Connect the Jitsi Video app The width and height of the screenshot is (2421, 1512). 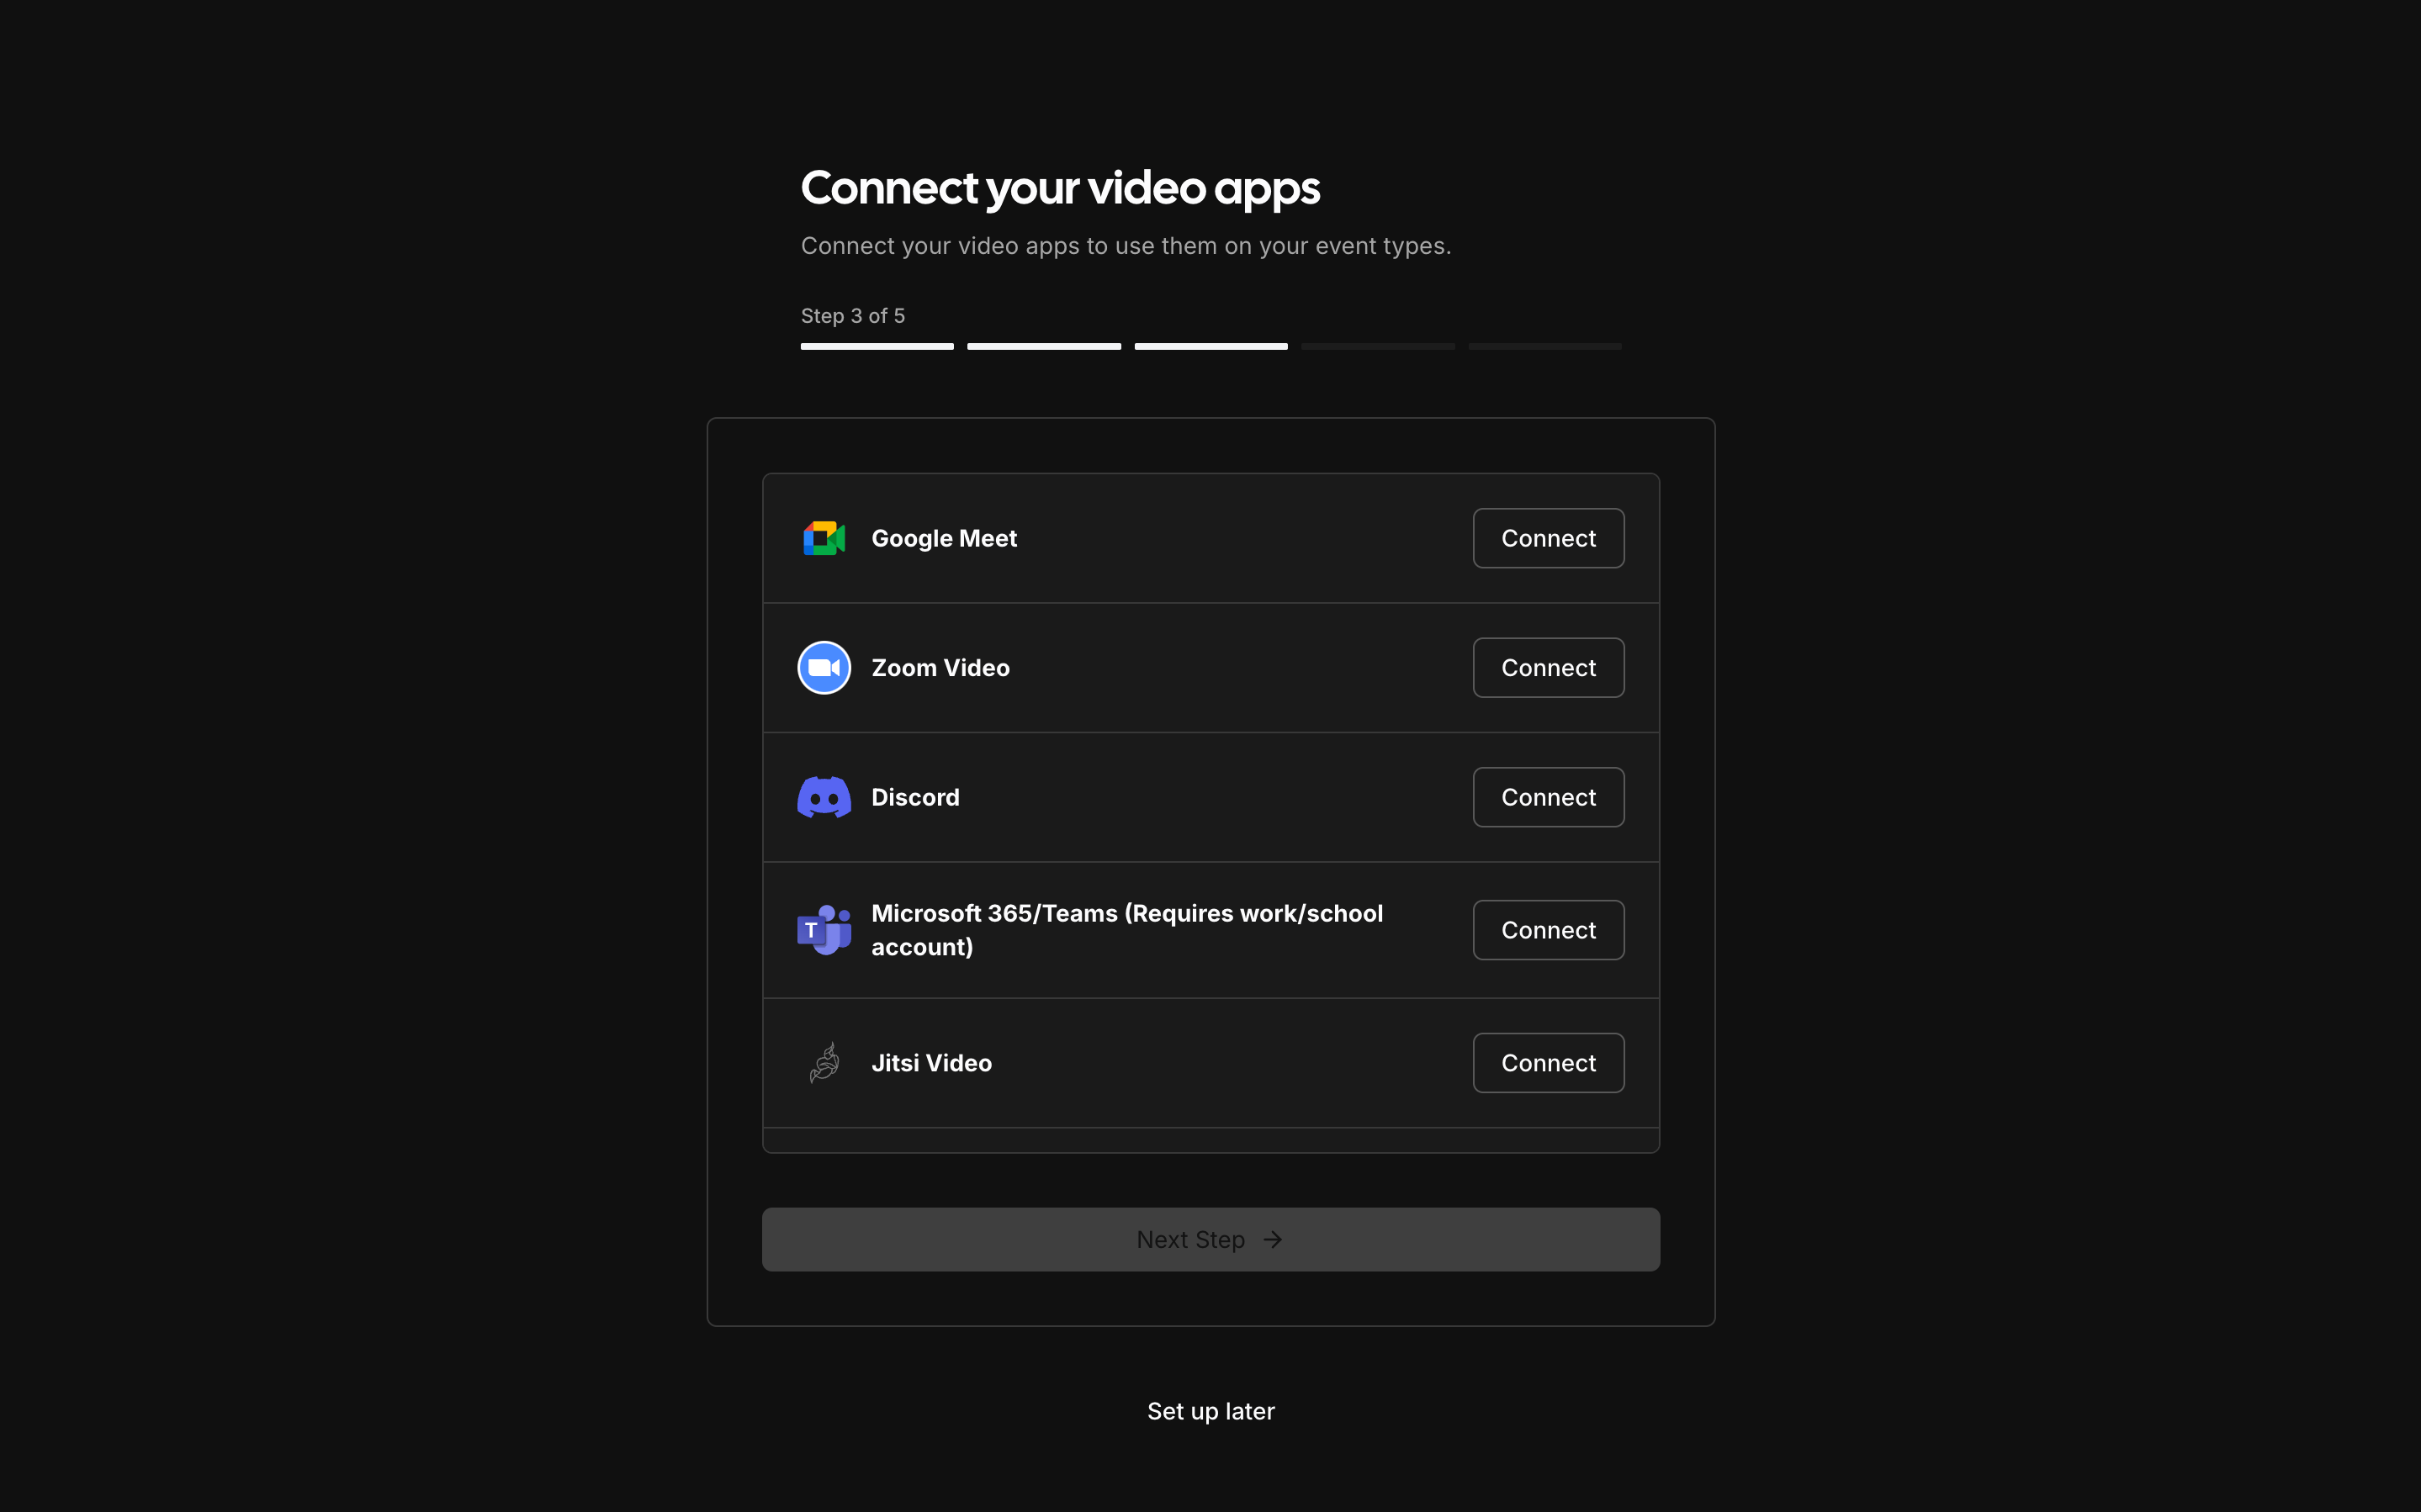point(1547,1063)
